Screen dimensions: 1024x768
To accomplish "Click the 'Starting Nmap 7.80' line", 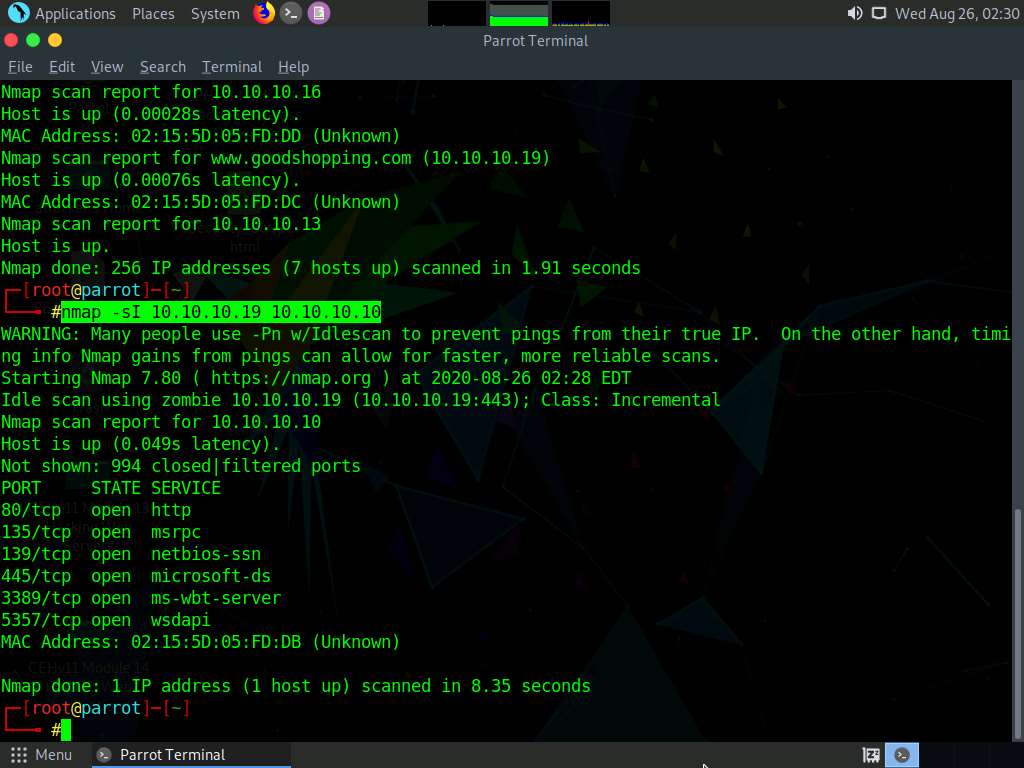I will (316, 378).
